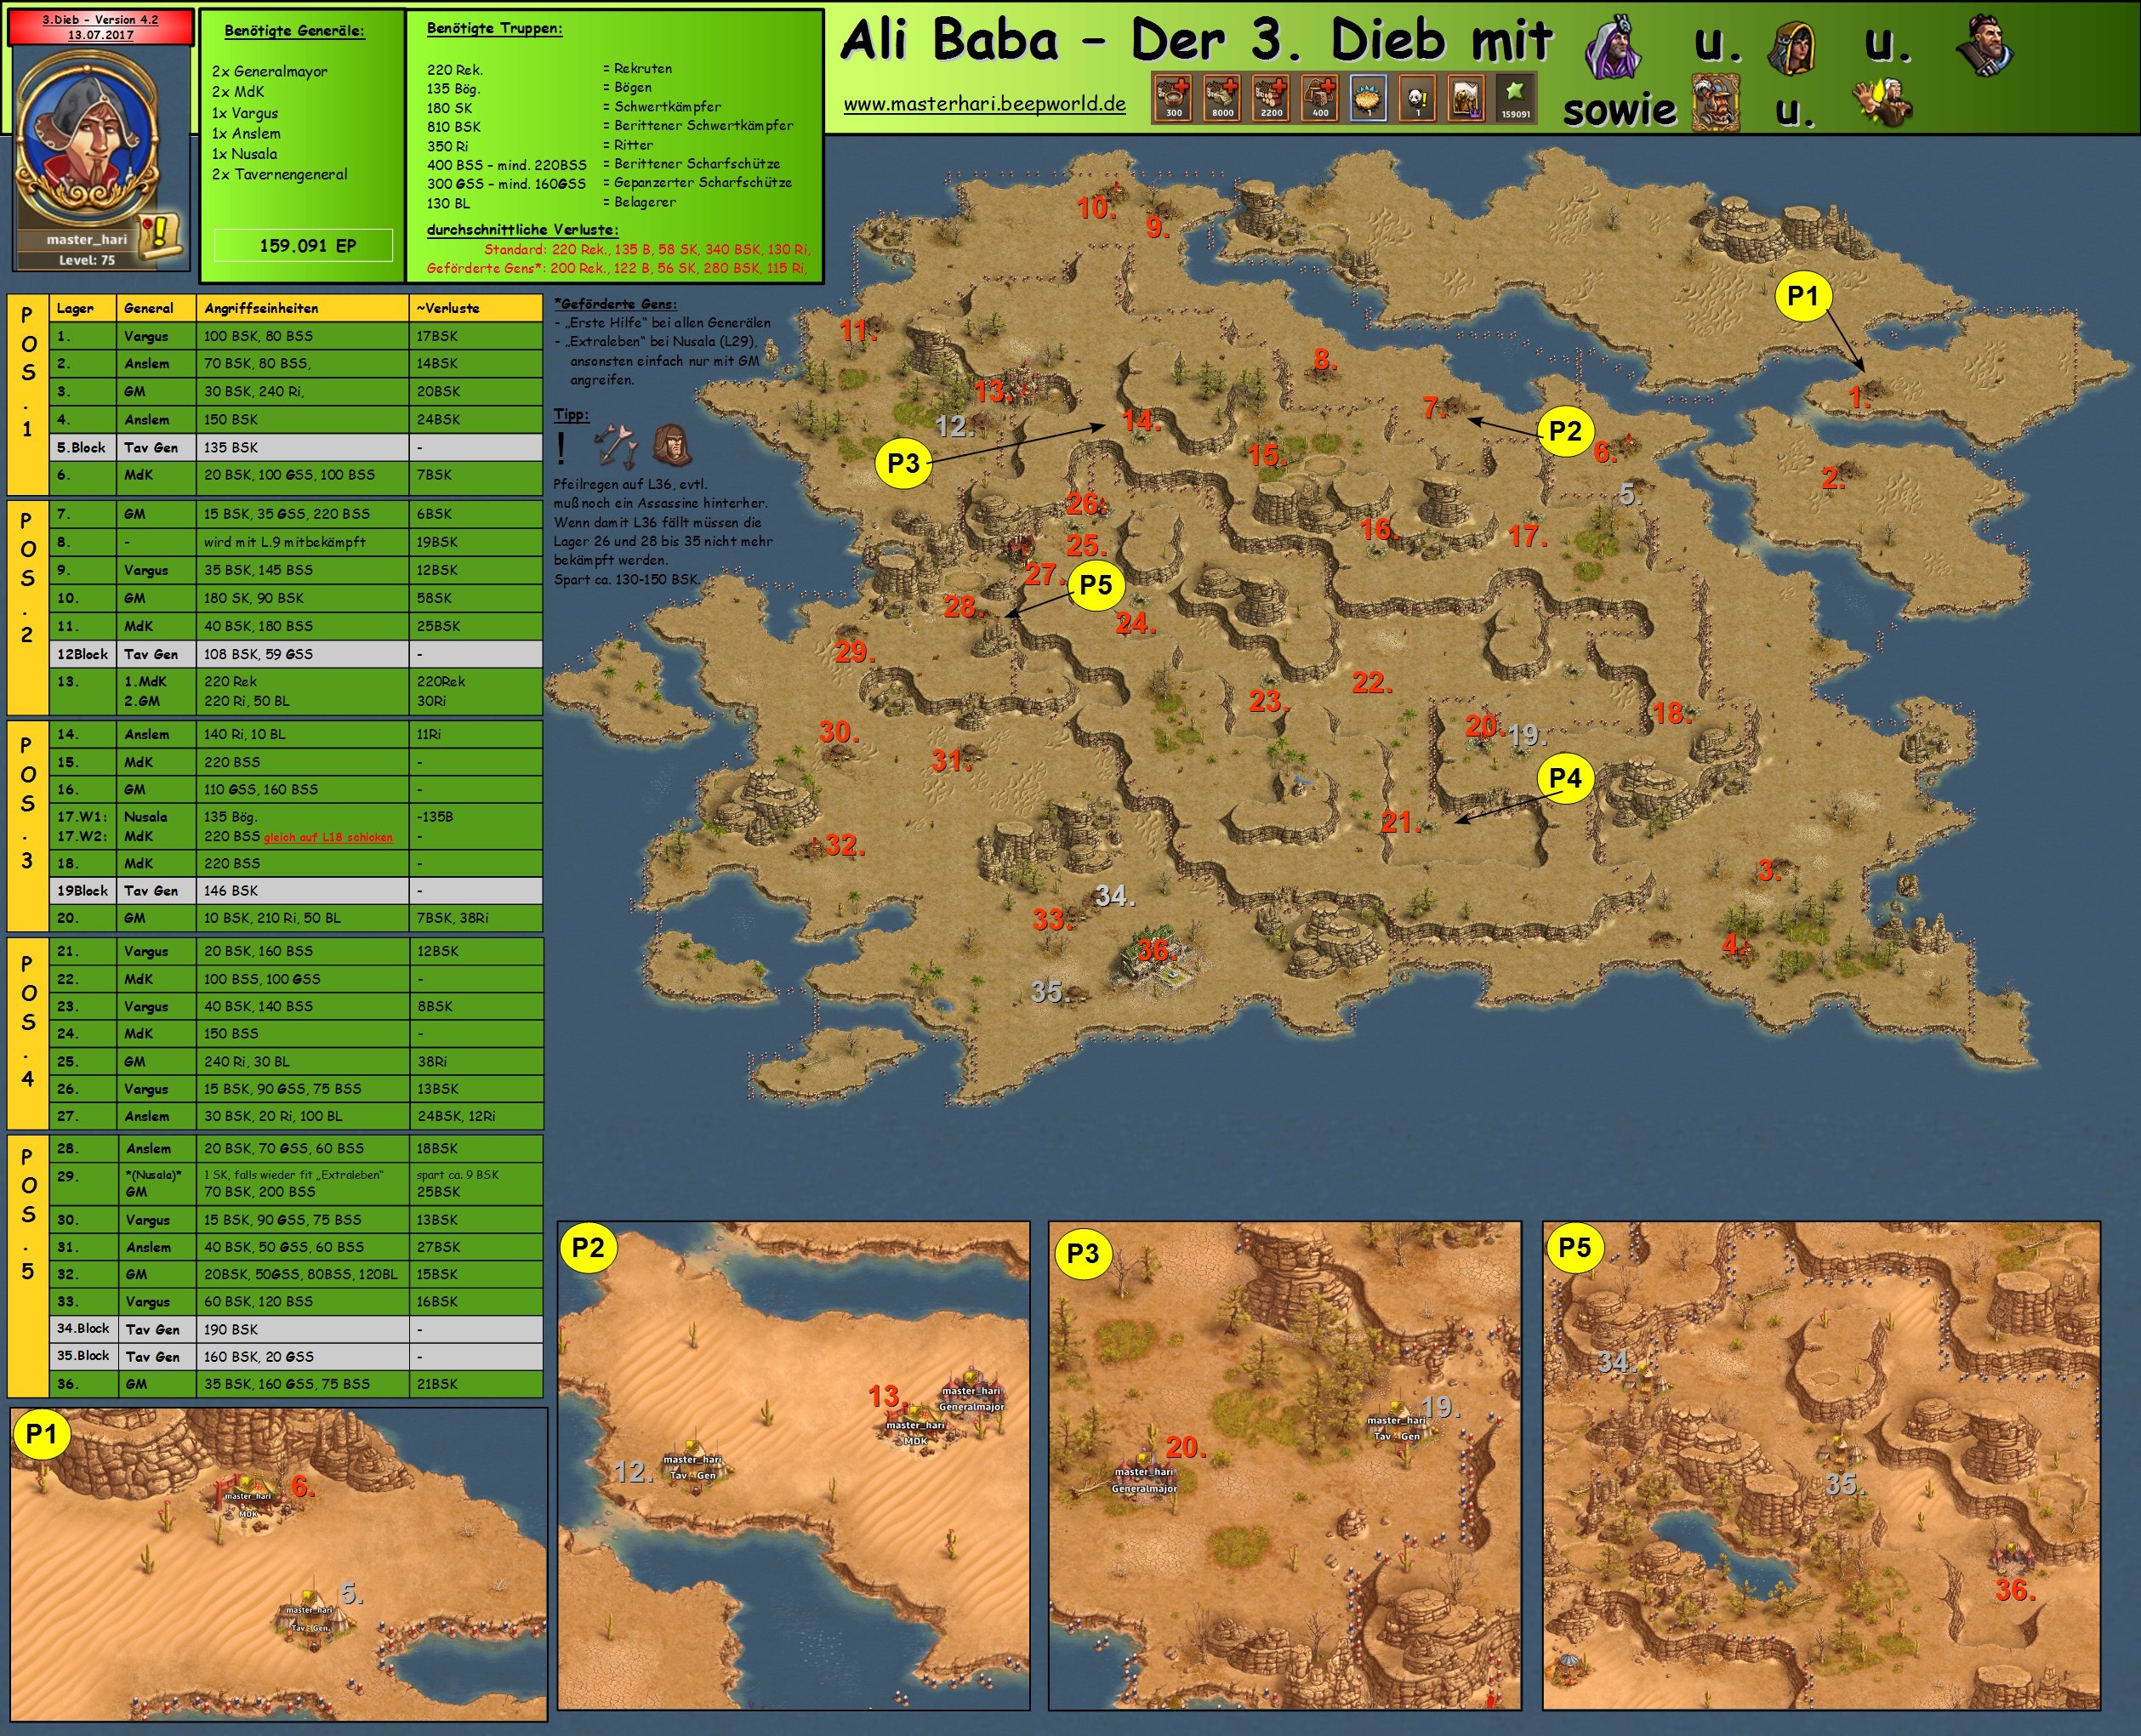Image resolution: width=2141 pixels, height=1736 pixels.
Task: Click the 159.091 EP box
Action: (303, 245)
